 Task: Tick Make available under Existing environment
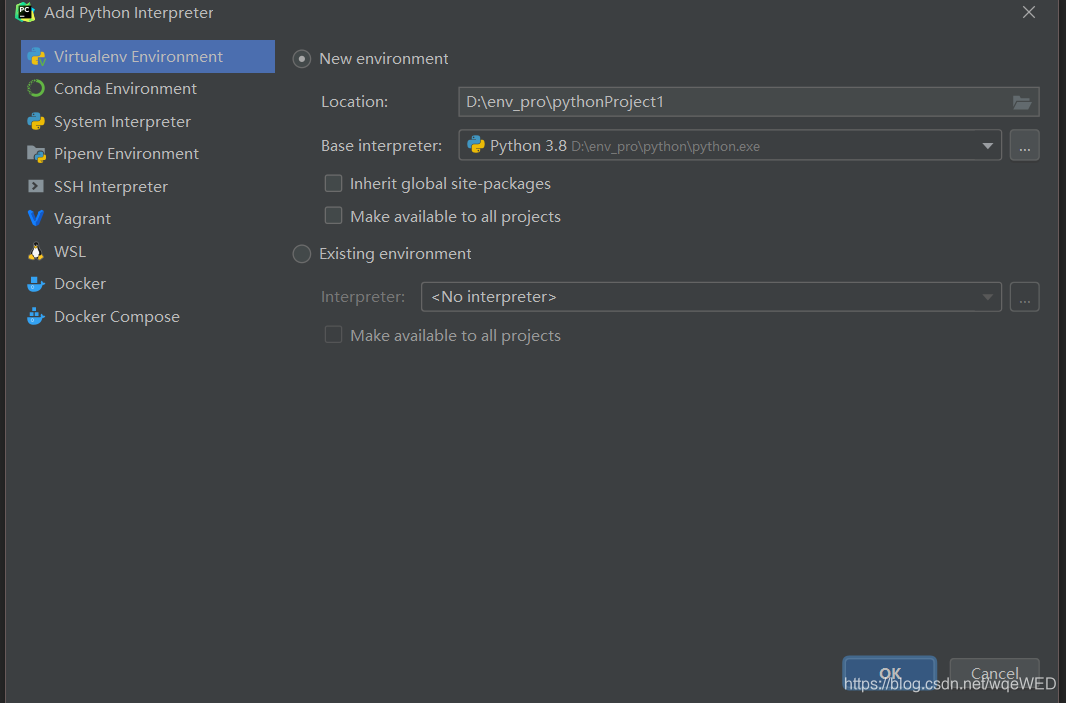click(333, 335)
